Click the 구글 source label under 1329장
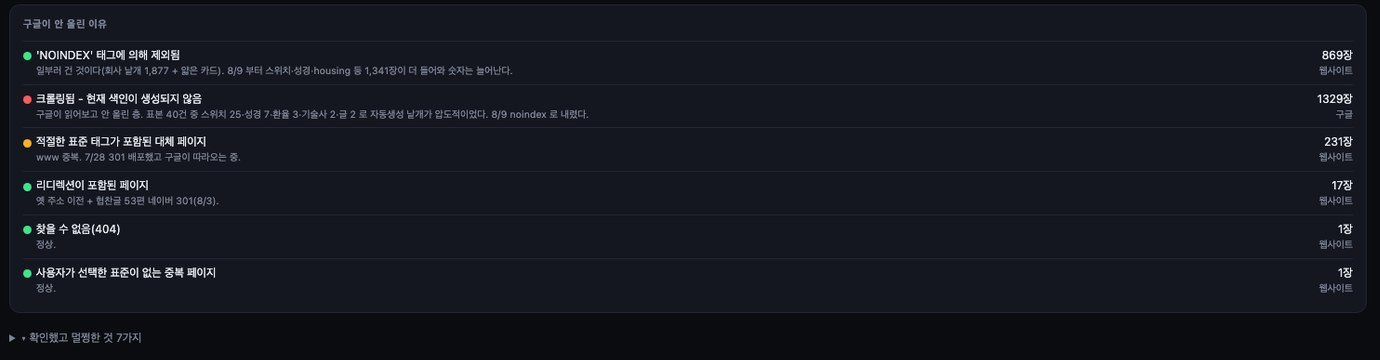Screen dimensions: 1380x360 click(1344, 114)
